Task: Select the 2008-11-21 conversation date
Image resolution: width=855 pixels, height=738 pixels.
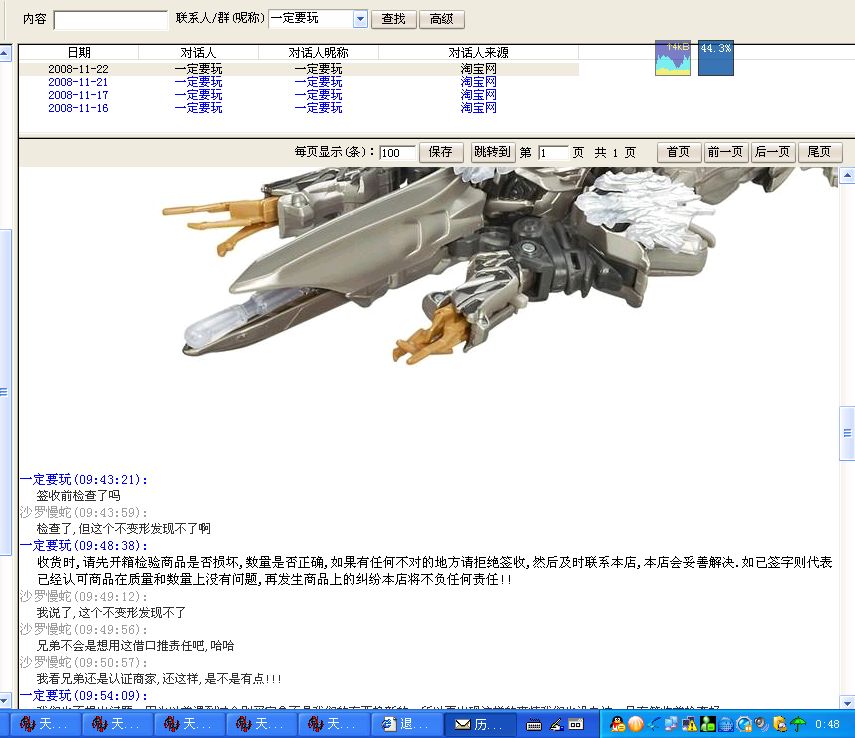Action: [x=79, y=82]
